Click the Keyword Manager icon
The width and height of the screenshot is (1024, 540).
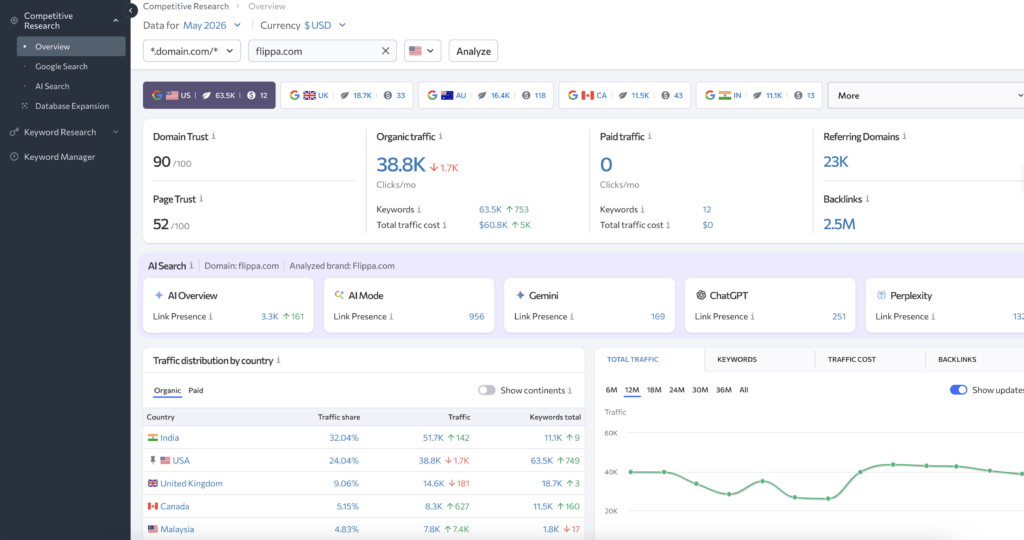(14, 157)
